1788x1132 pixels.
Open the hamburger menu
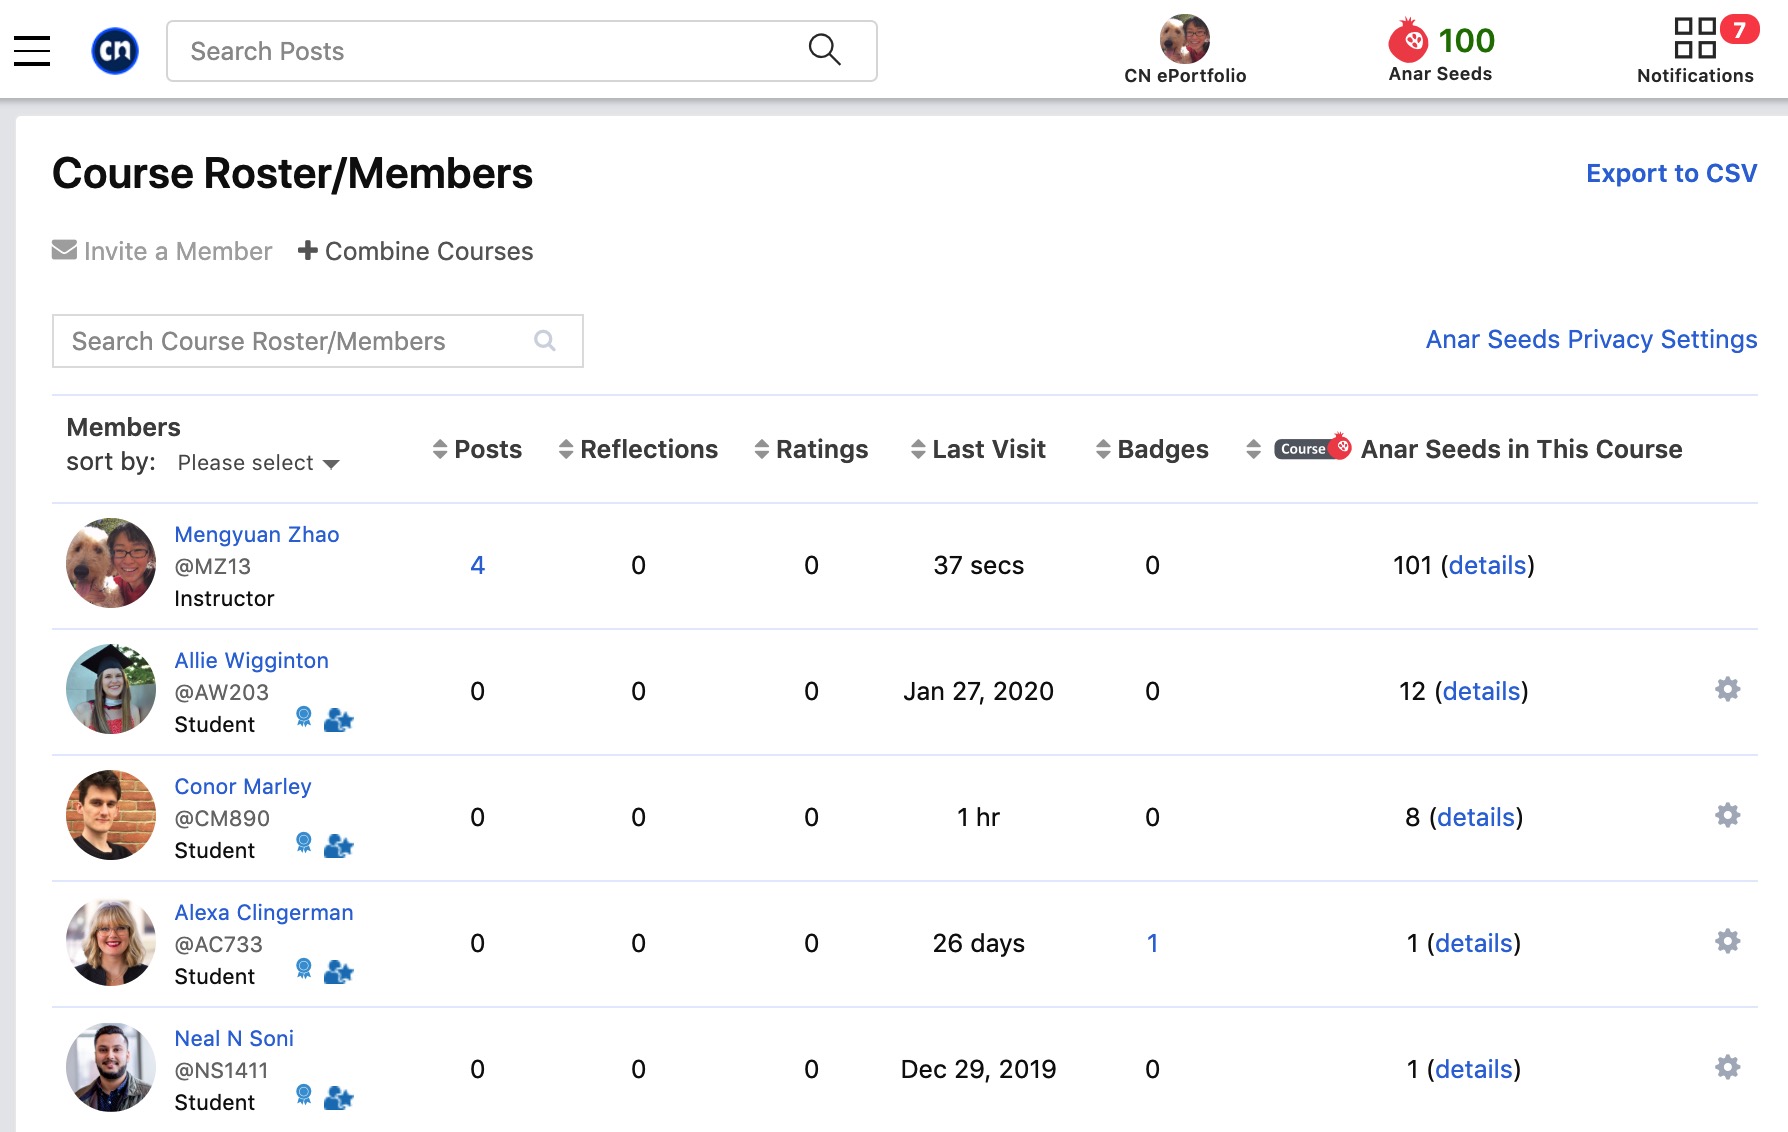click(32, 50)
